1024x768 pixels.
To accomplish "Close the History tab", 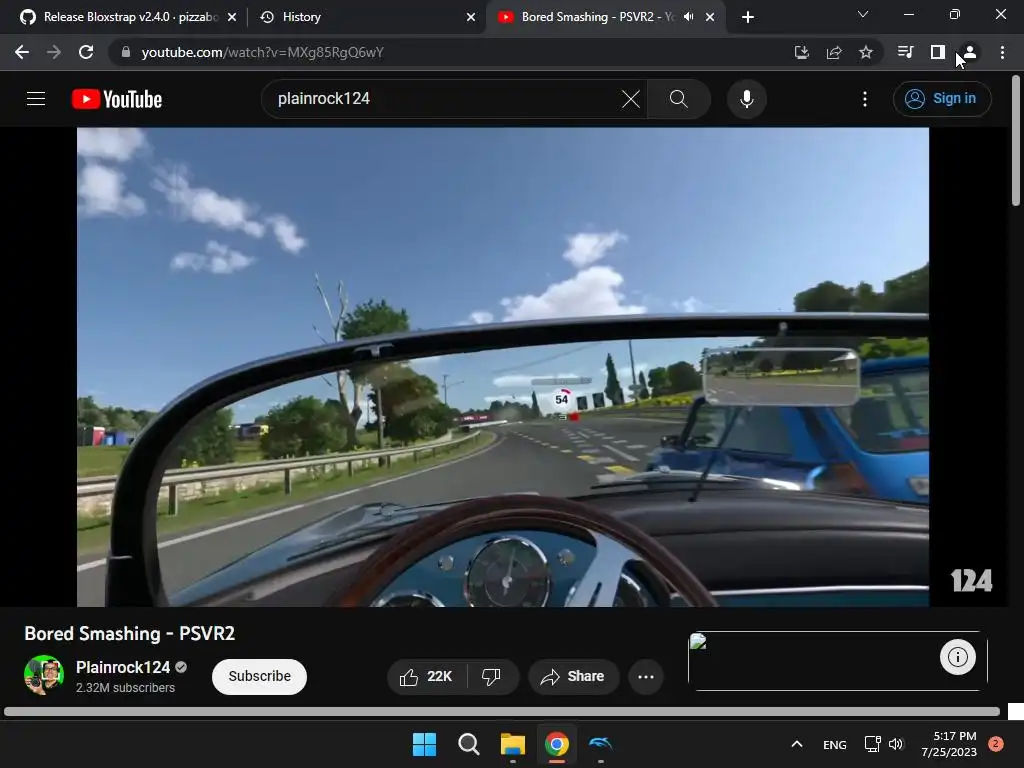I will [x=471, y=17].
